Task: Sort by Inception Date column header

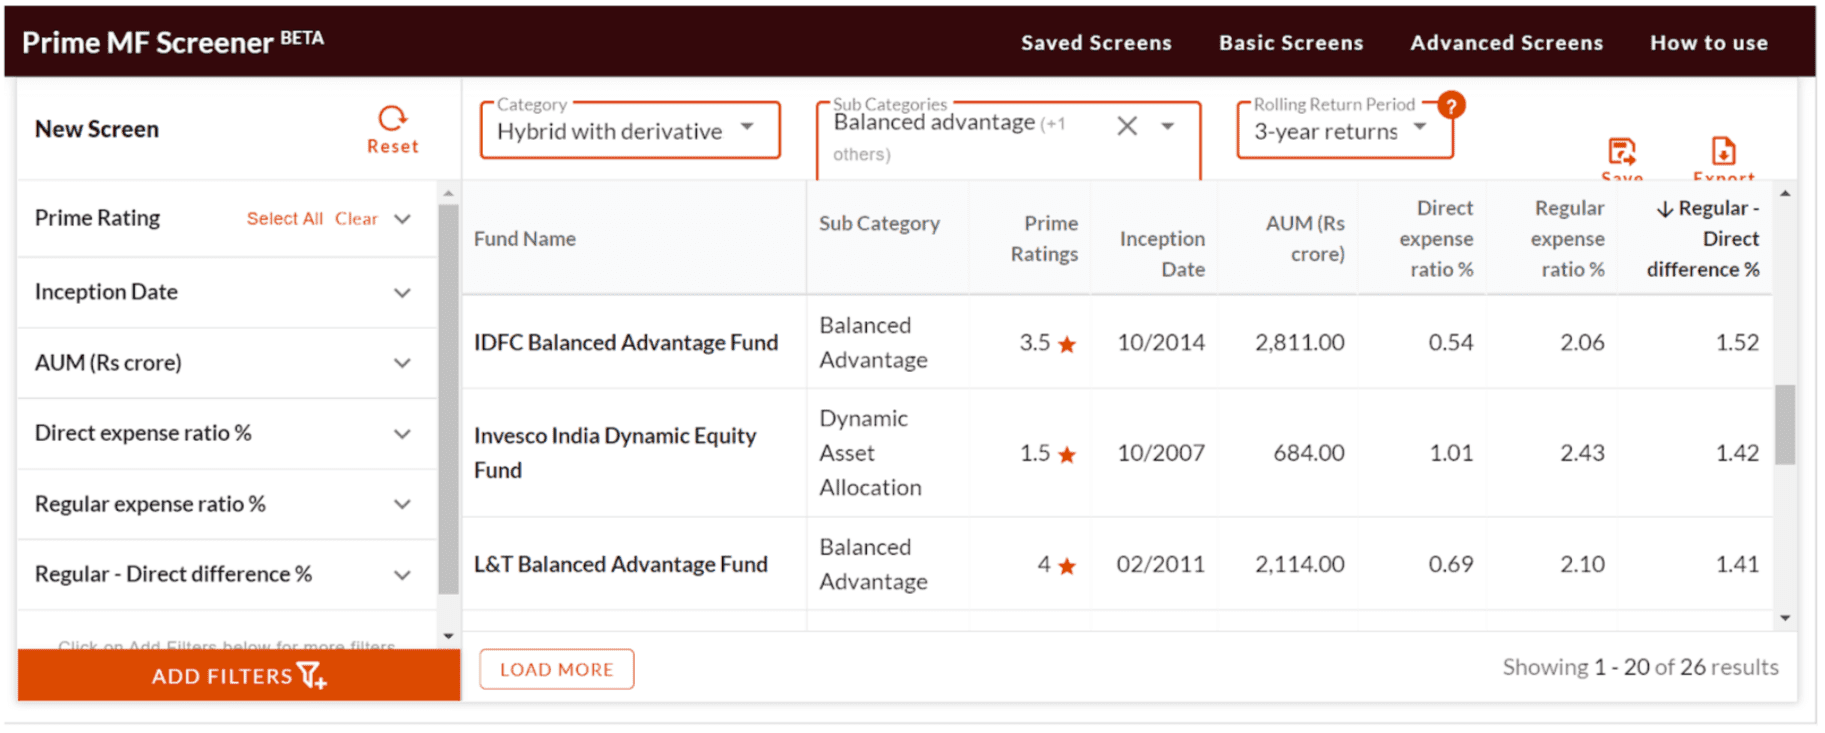Action: pos(1162,254)
